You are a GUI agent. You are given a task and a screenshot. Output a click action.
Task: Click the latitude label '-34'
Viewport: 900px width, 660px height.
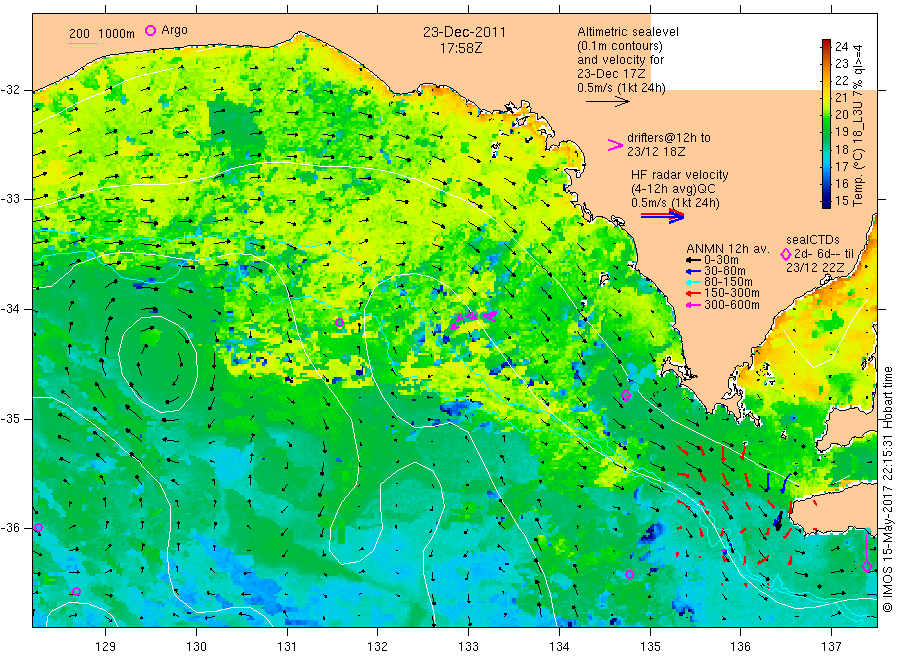[x=10, y=309]
